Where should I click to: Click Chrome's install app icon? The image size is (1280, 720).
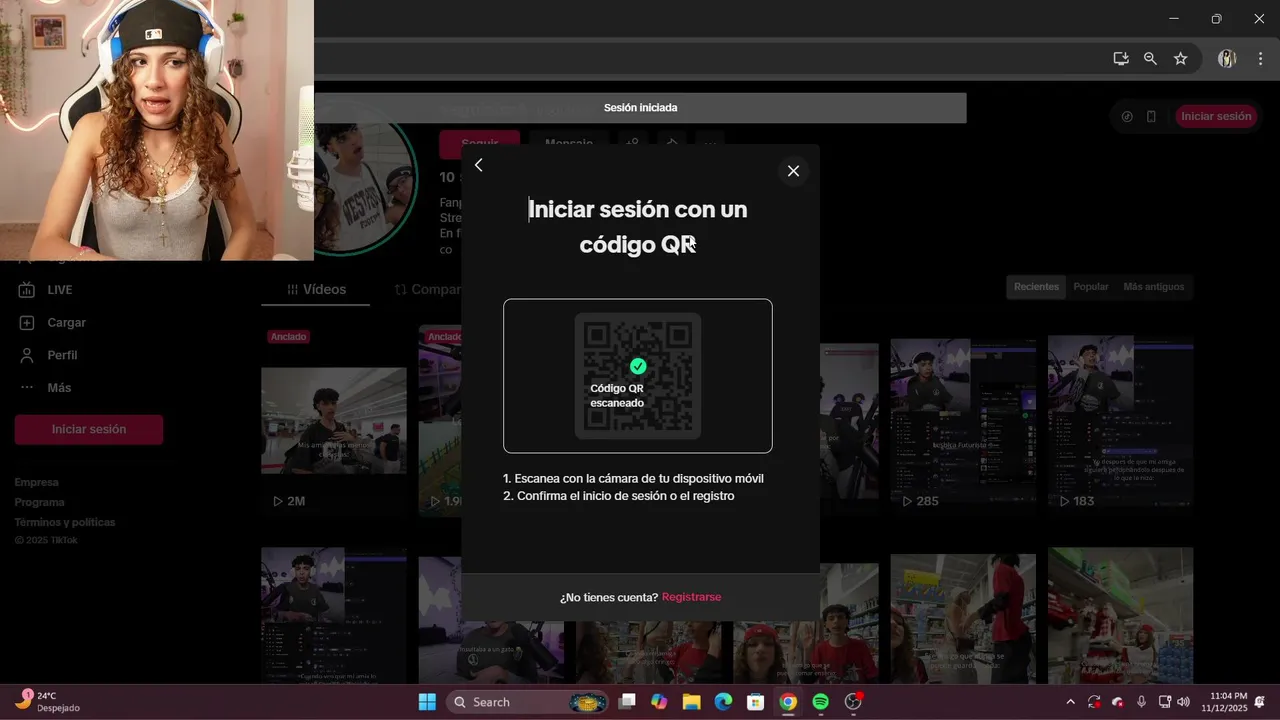point(1121,59)
